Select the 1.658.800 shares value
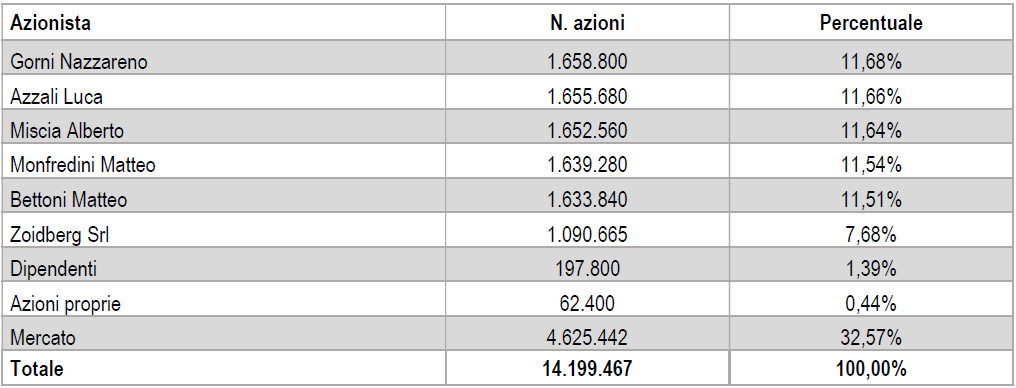The width and height of the screenshot is (1016, 388). [x=587, y=62]
